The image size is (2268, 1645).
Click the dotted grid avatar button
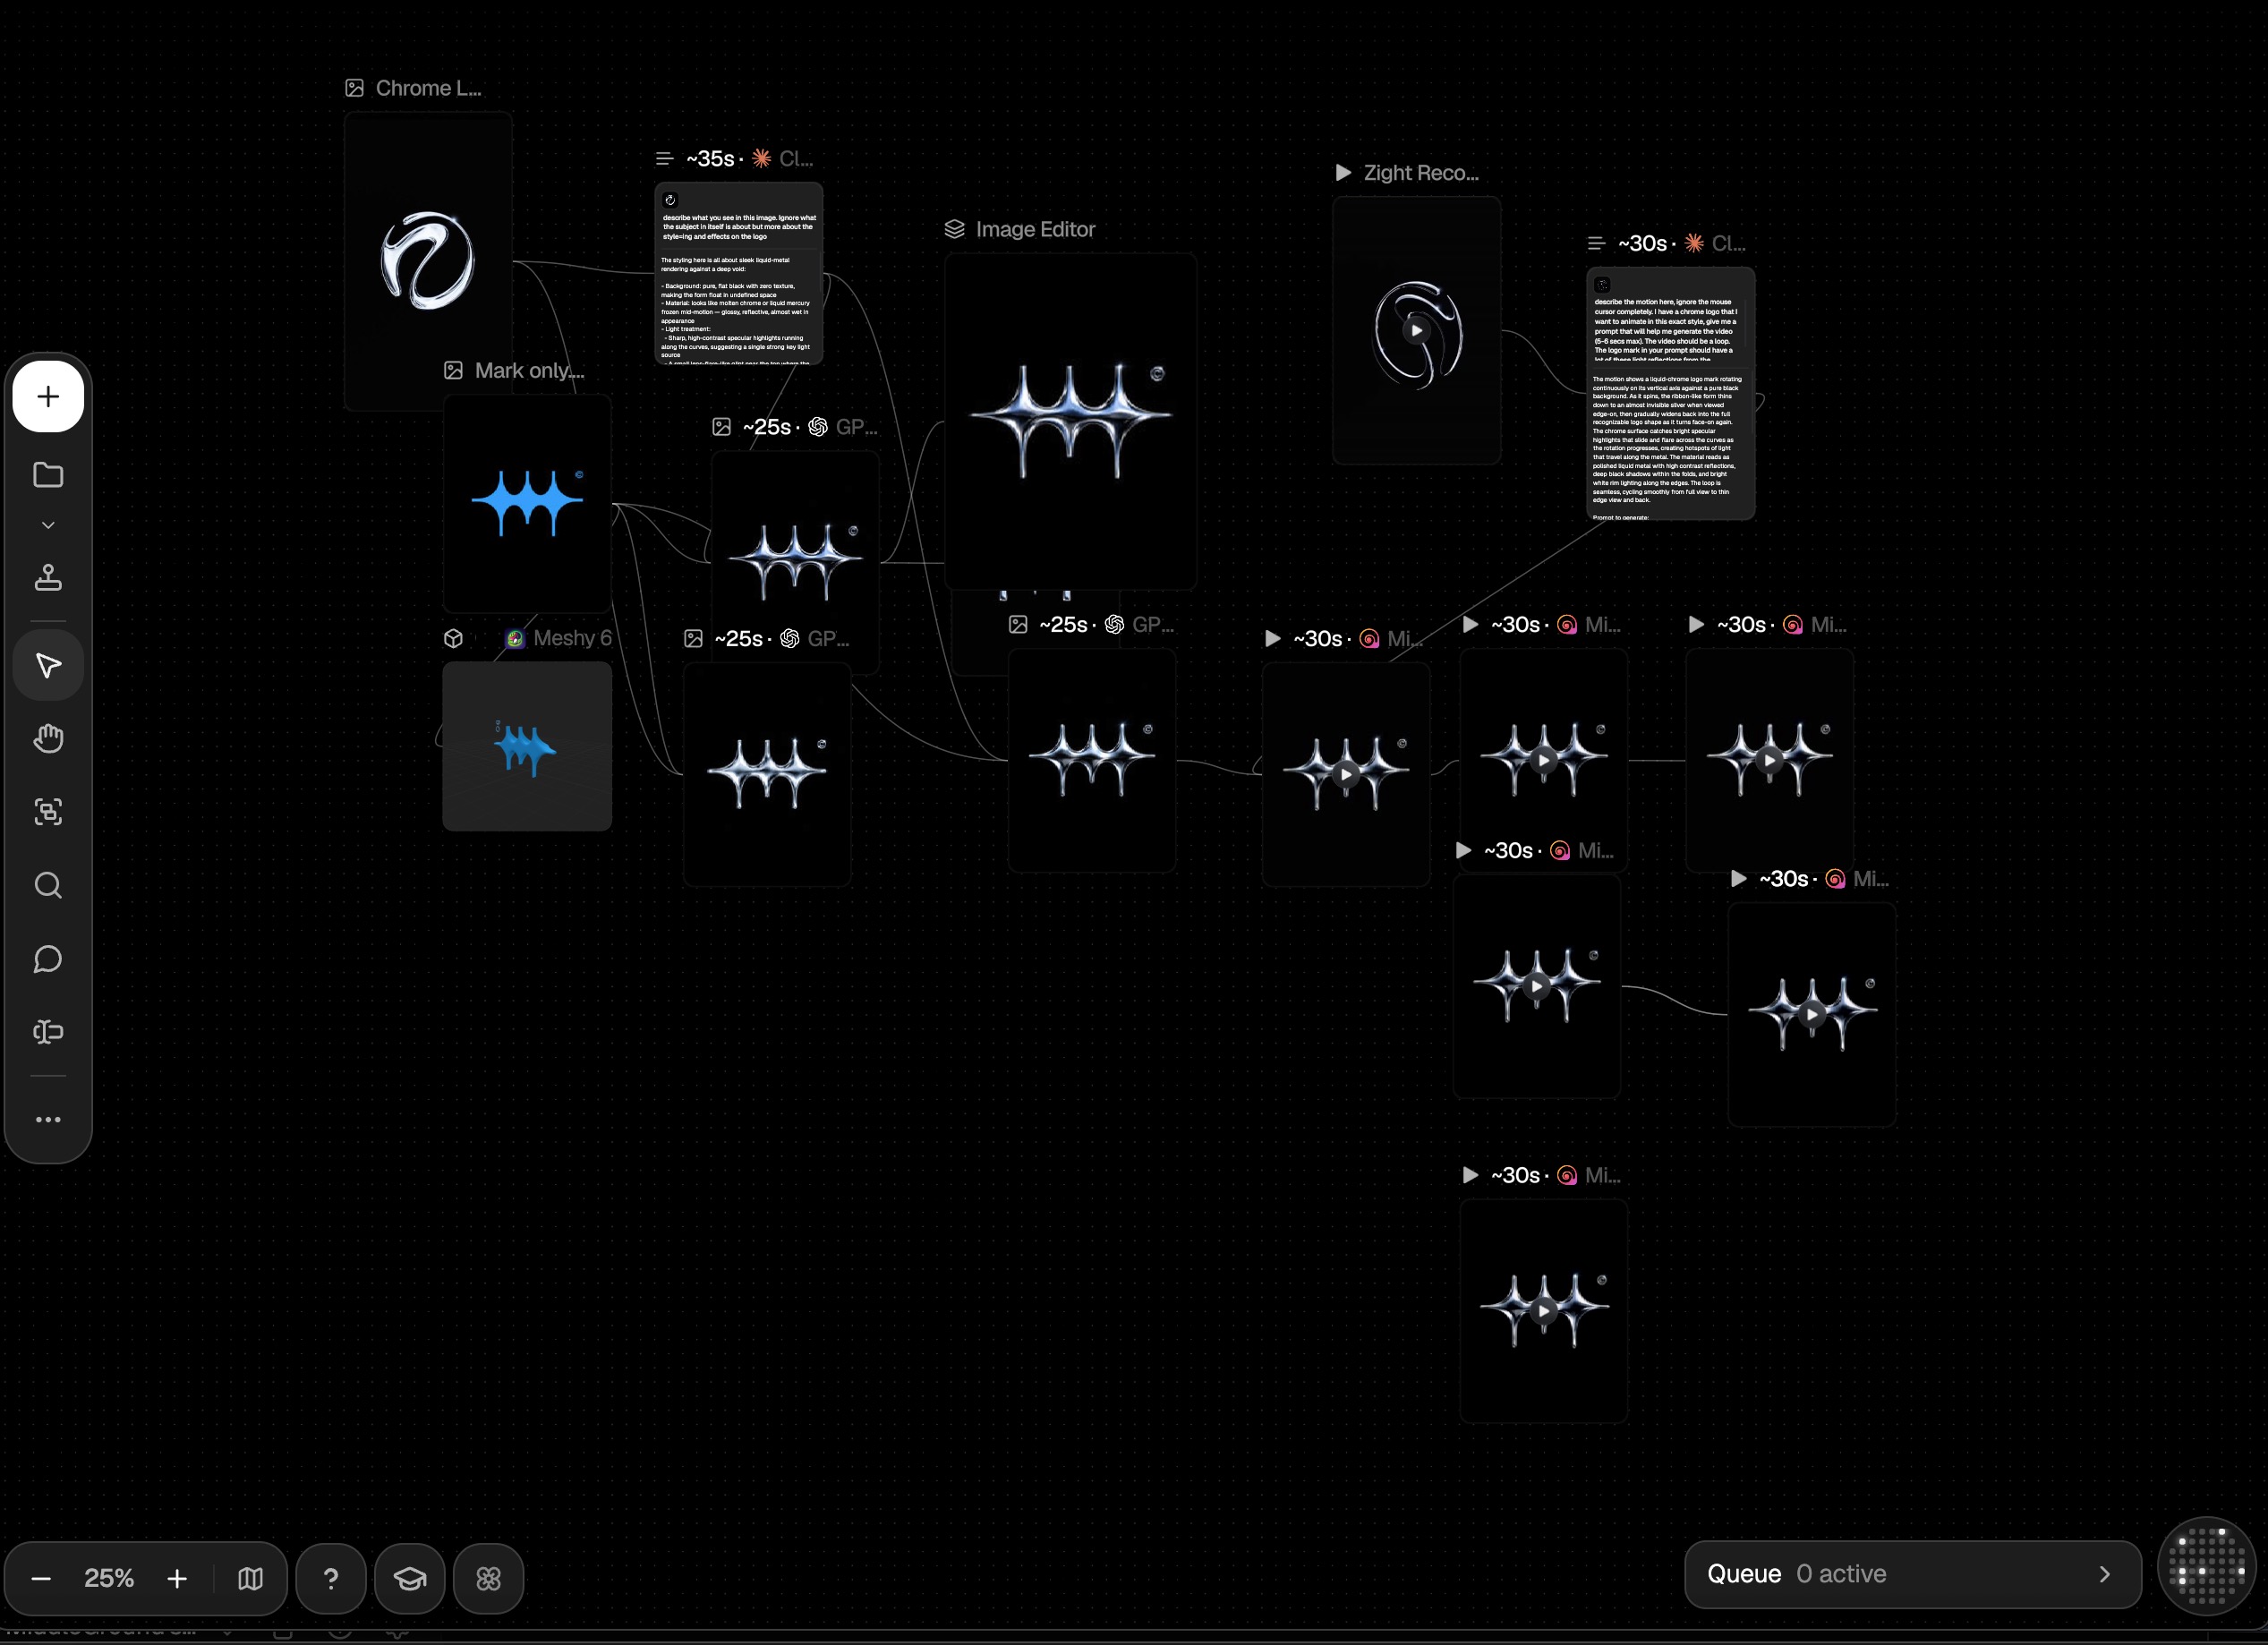2207,1566
